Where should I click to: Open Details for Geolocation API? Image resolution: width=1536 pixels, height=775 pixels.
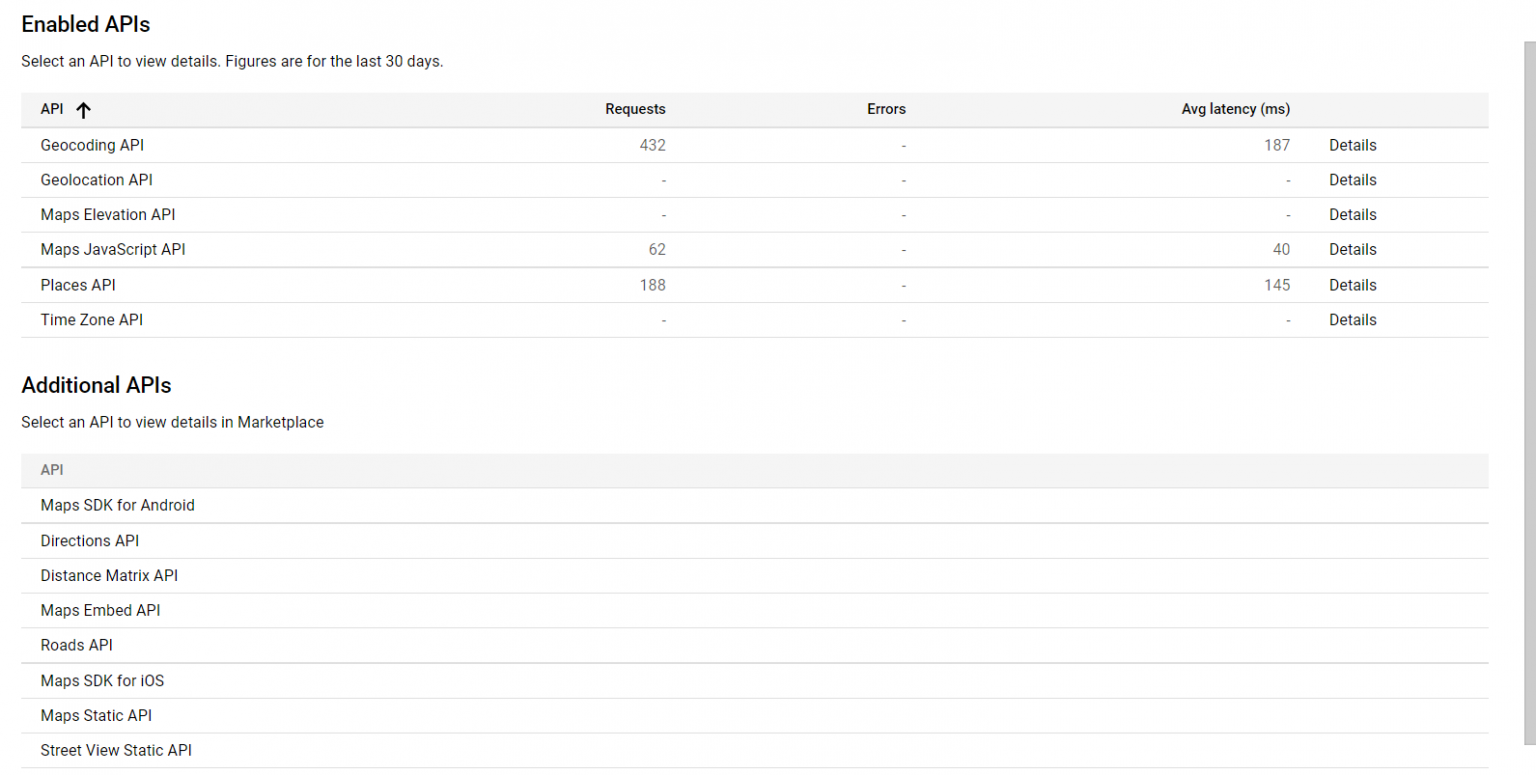(x=1352, y=180)
